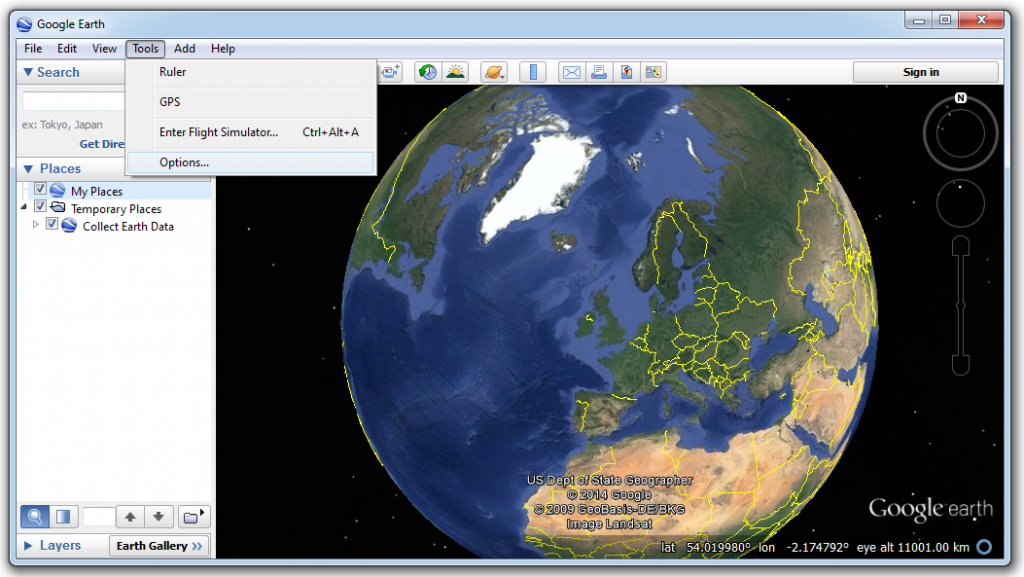Open the Help menu

click(x=223, y=49)
